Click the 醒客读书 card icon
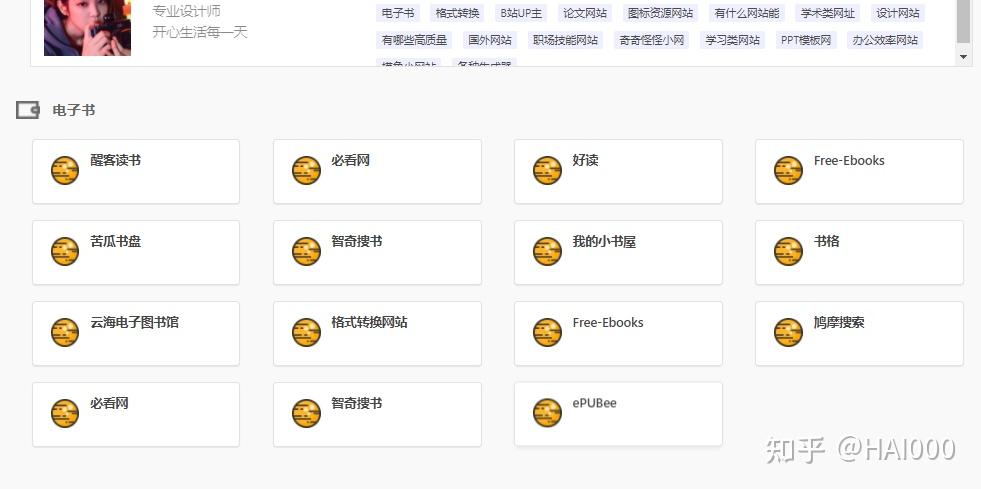Viewport: 981px width, 489px height. click(x=65, y=170)
